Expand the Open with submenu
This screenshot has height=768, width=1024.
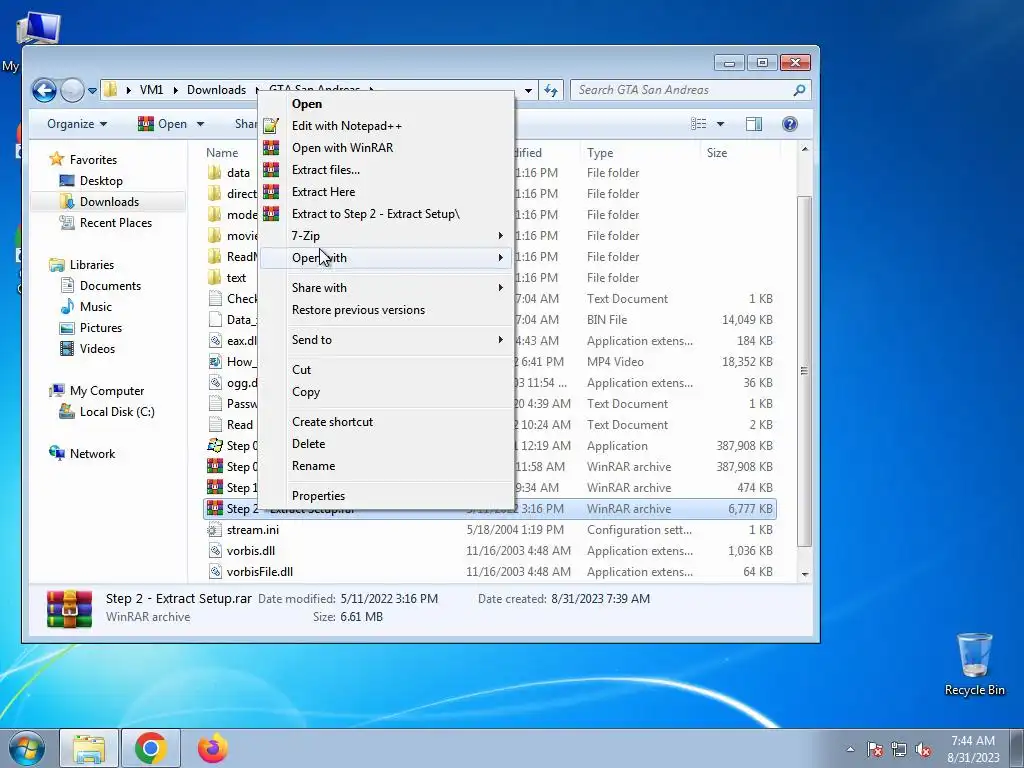[387, 258]
